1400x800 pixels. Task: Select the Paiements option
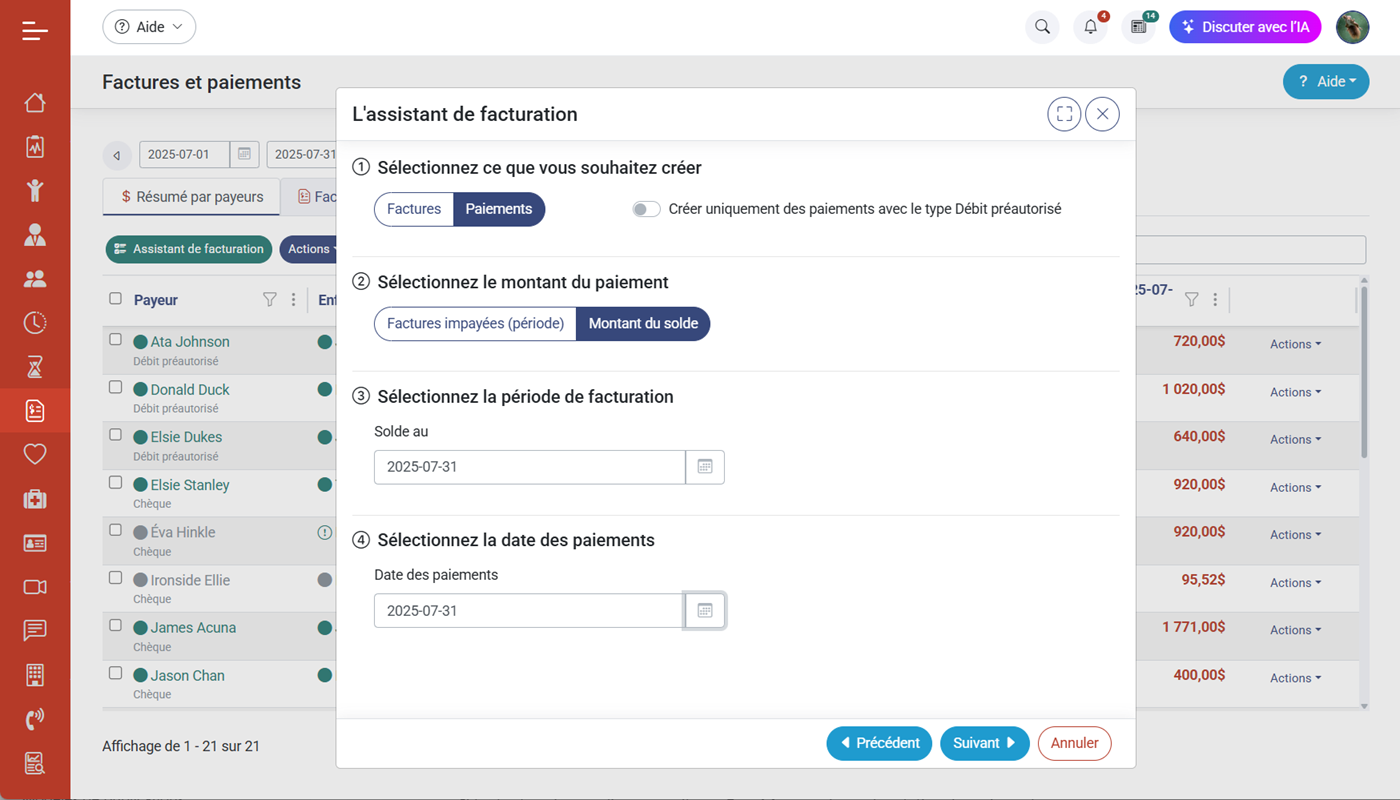tap(499, 209)
